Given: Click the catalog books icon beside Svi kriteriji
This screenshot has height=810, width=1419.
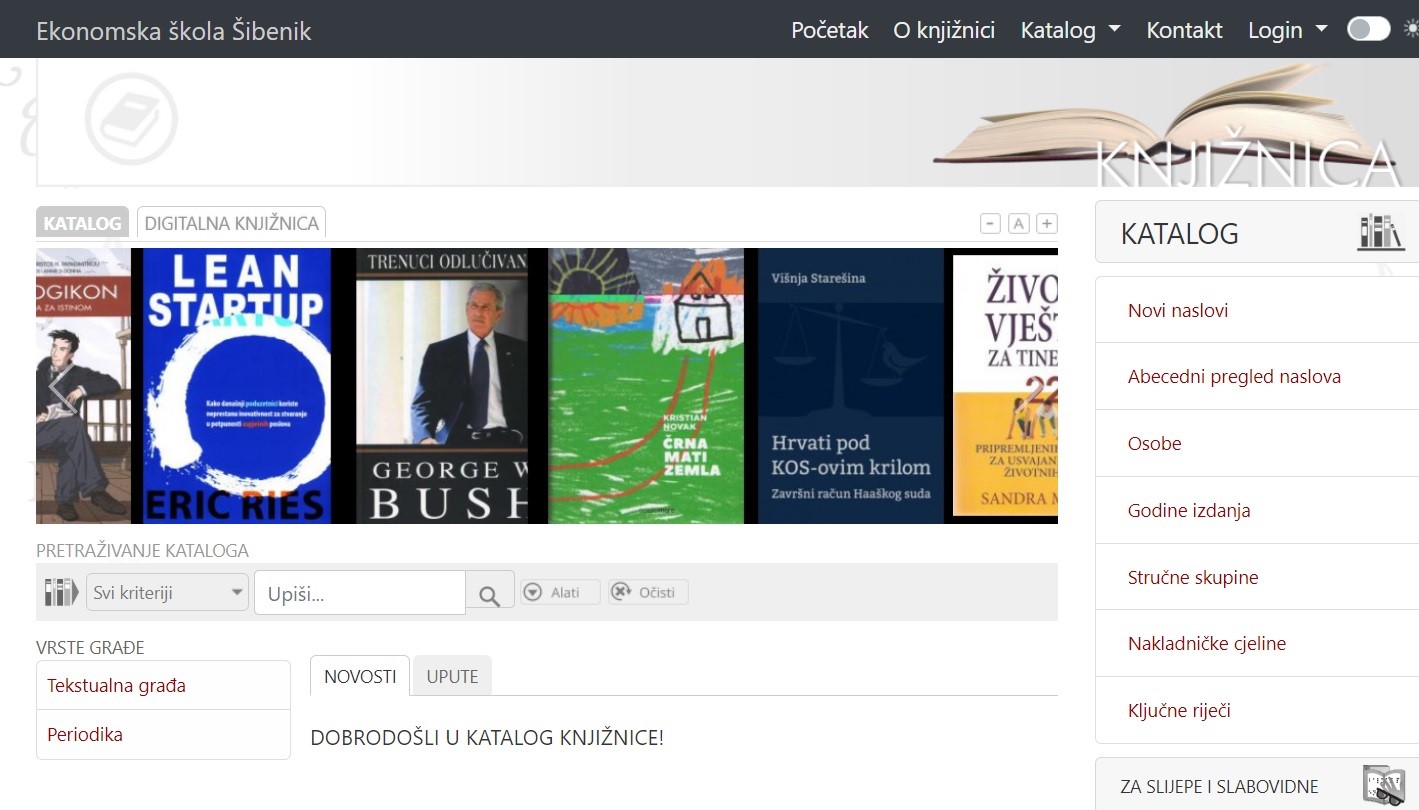Looking at the screenshot, I should (61, 592).
